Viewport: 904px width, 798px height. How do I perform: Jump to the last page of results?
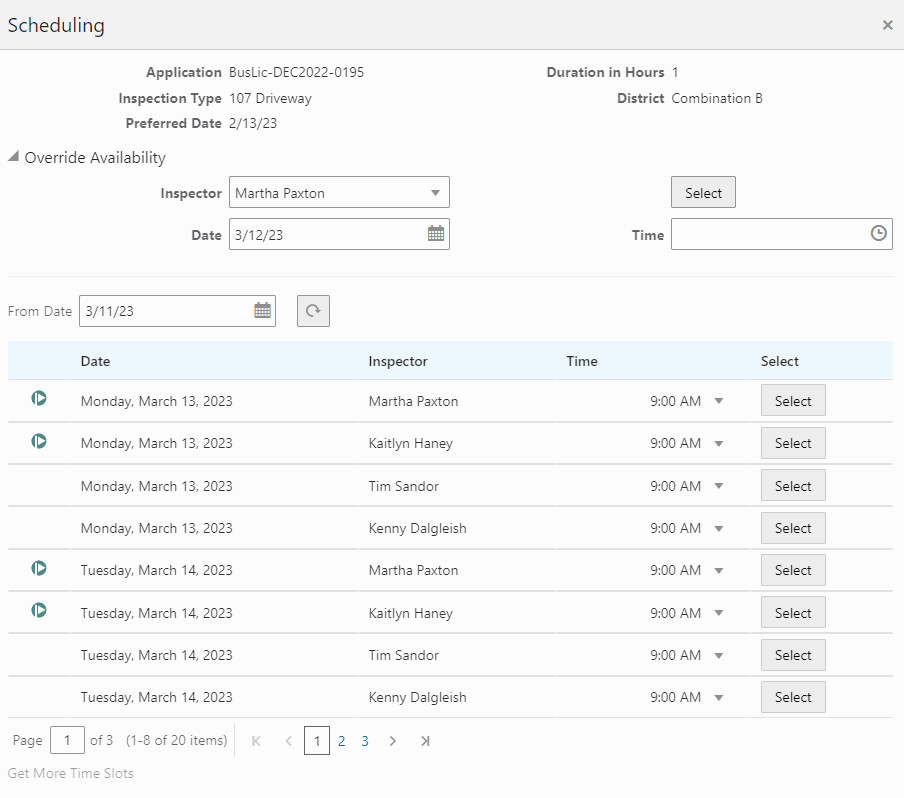(x=424, y=740)
